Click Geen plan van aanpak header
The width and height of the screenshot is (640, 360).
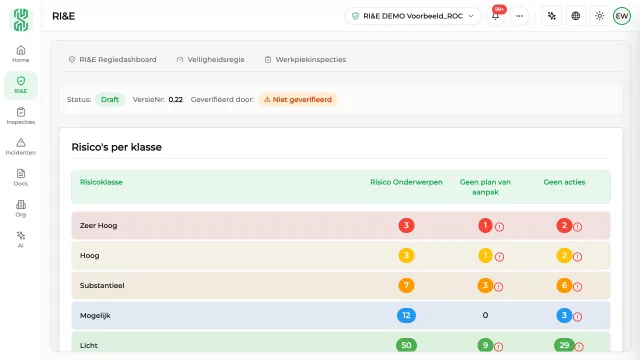pyautogui.click(x=485, y=187)
